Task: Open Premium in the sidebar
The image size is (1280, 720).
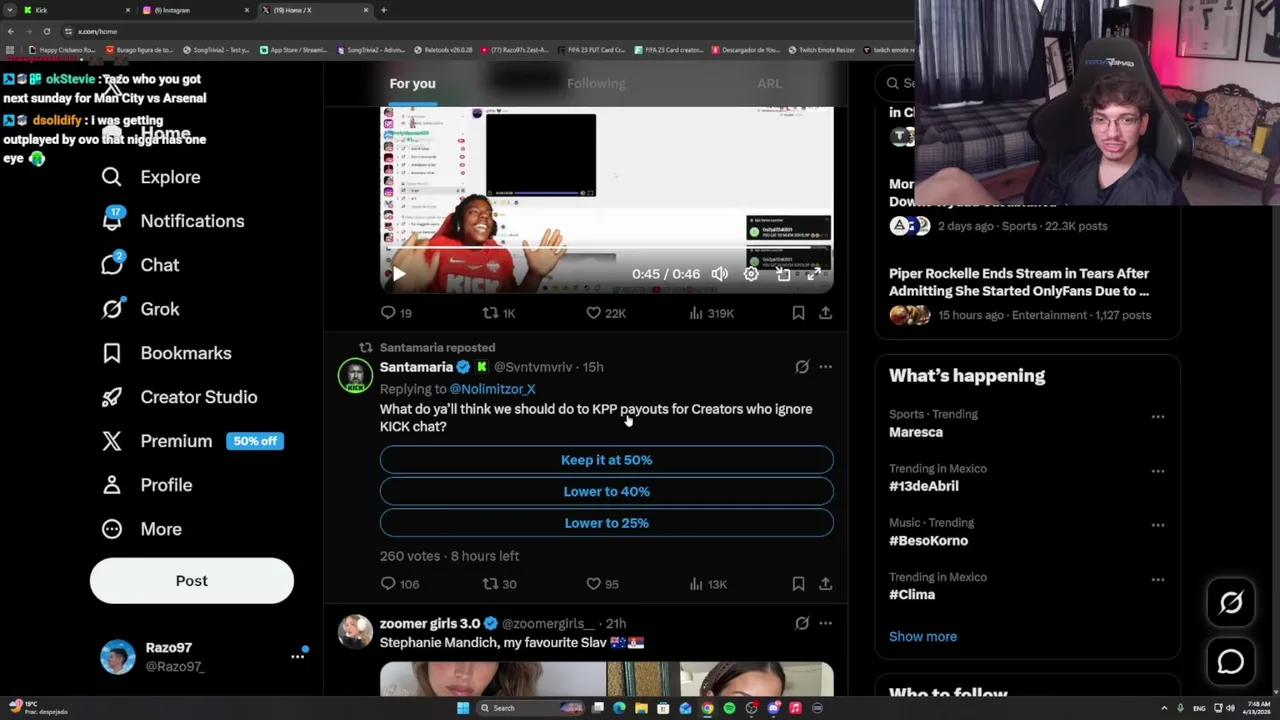Action: click(192, 441)
